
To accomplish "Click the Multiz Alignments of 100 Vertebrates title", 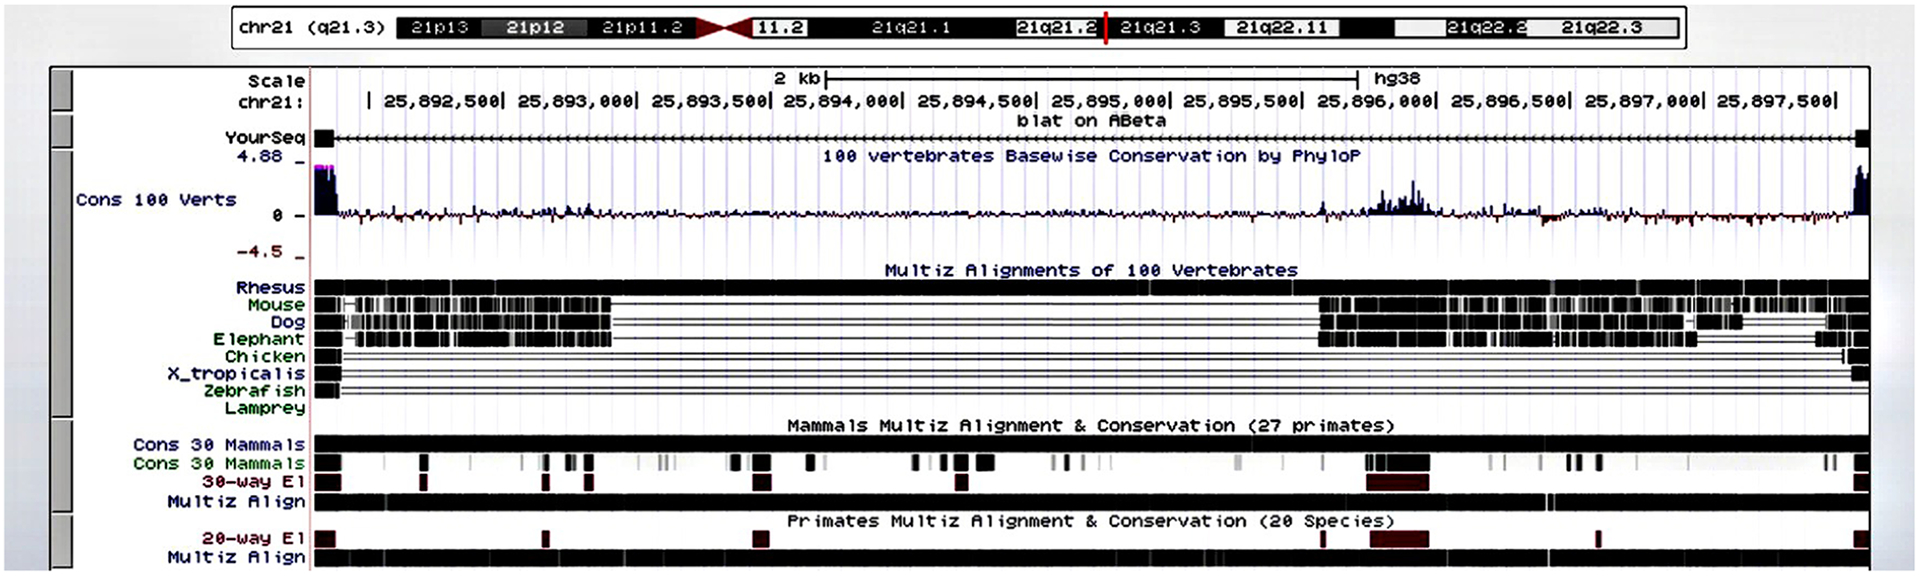I will (1090, 270).
